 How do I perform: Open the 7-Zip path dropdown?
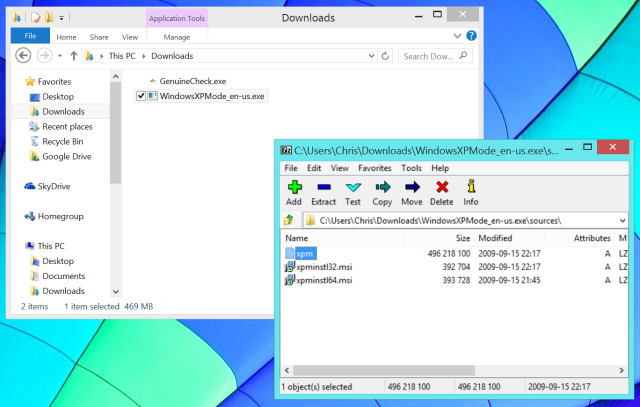622,220
